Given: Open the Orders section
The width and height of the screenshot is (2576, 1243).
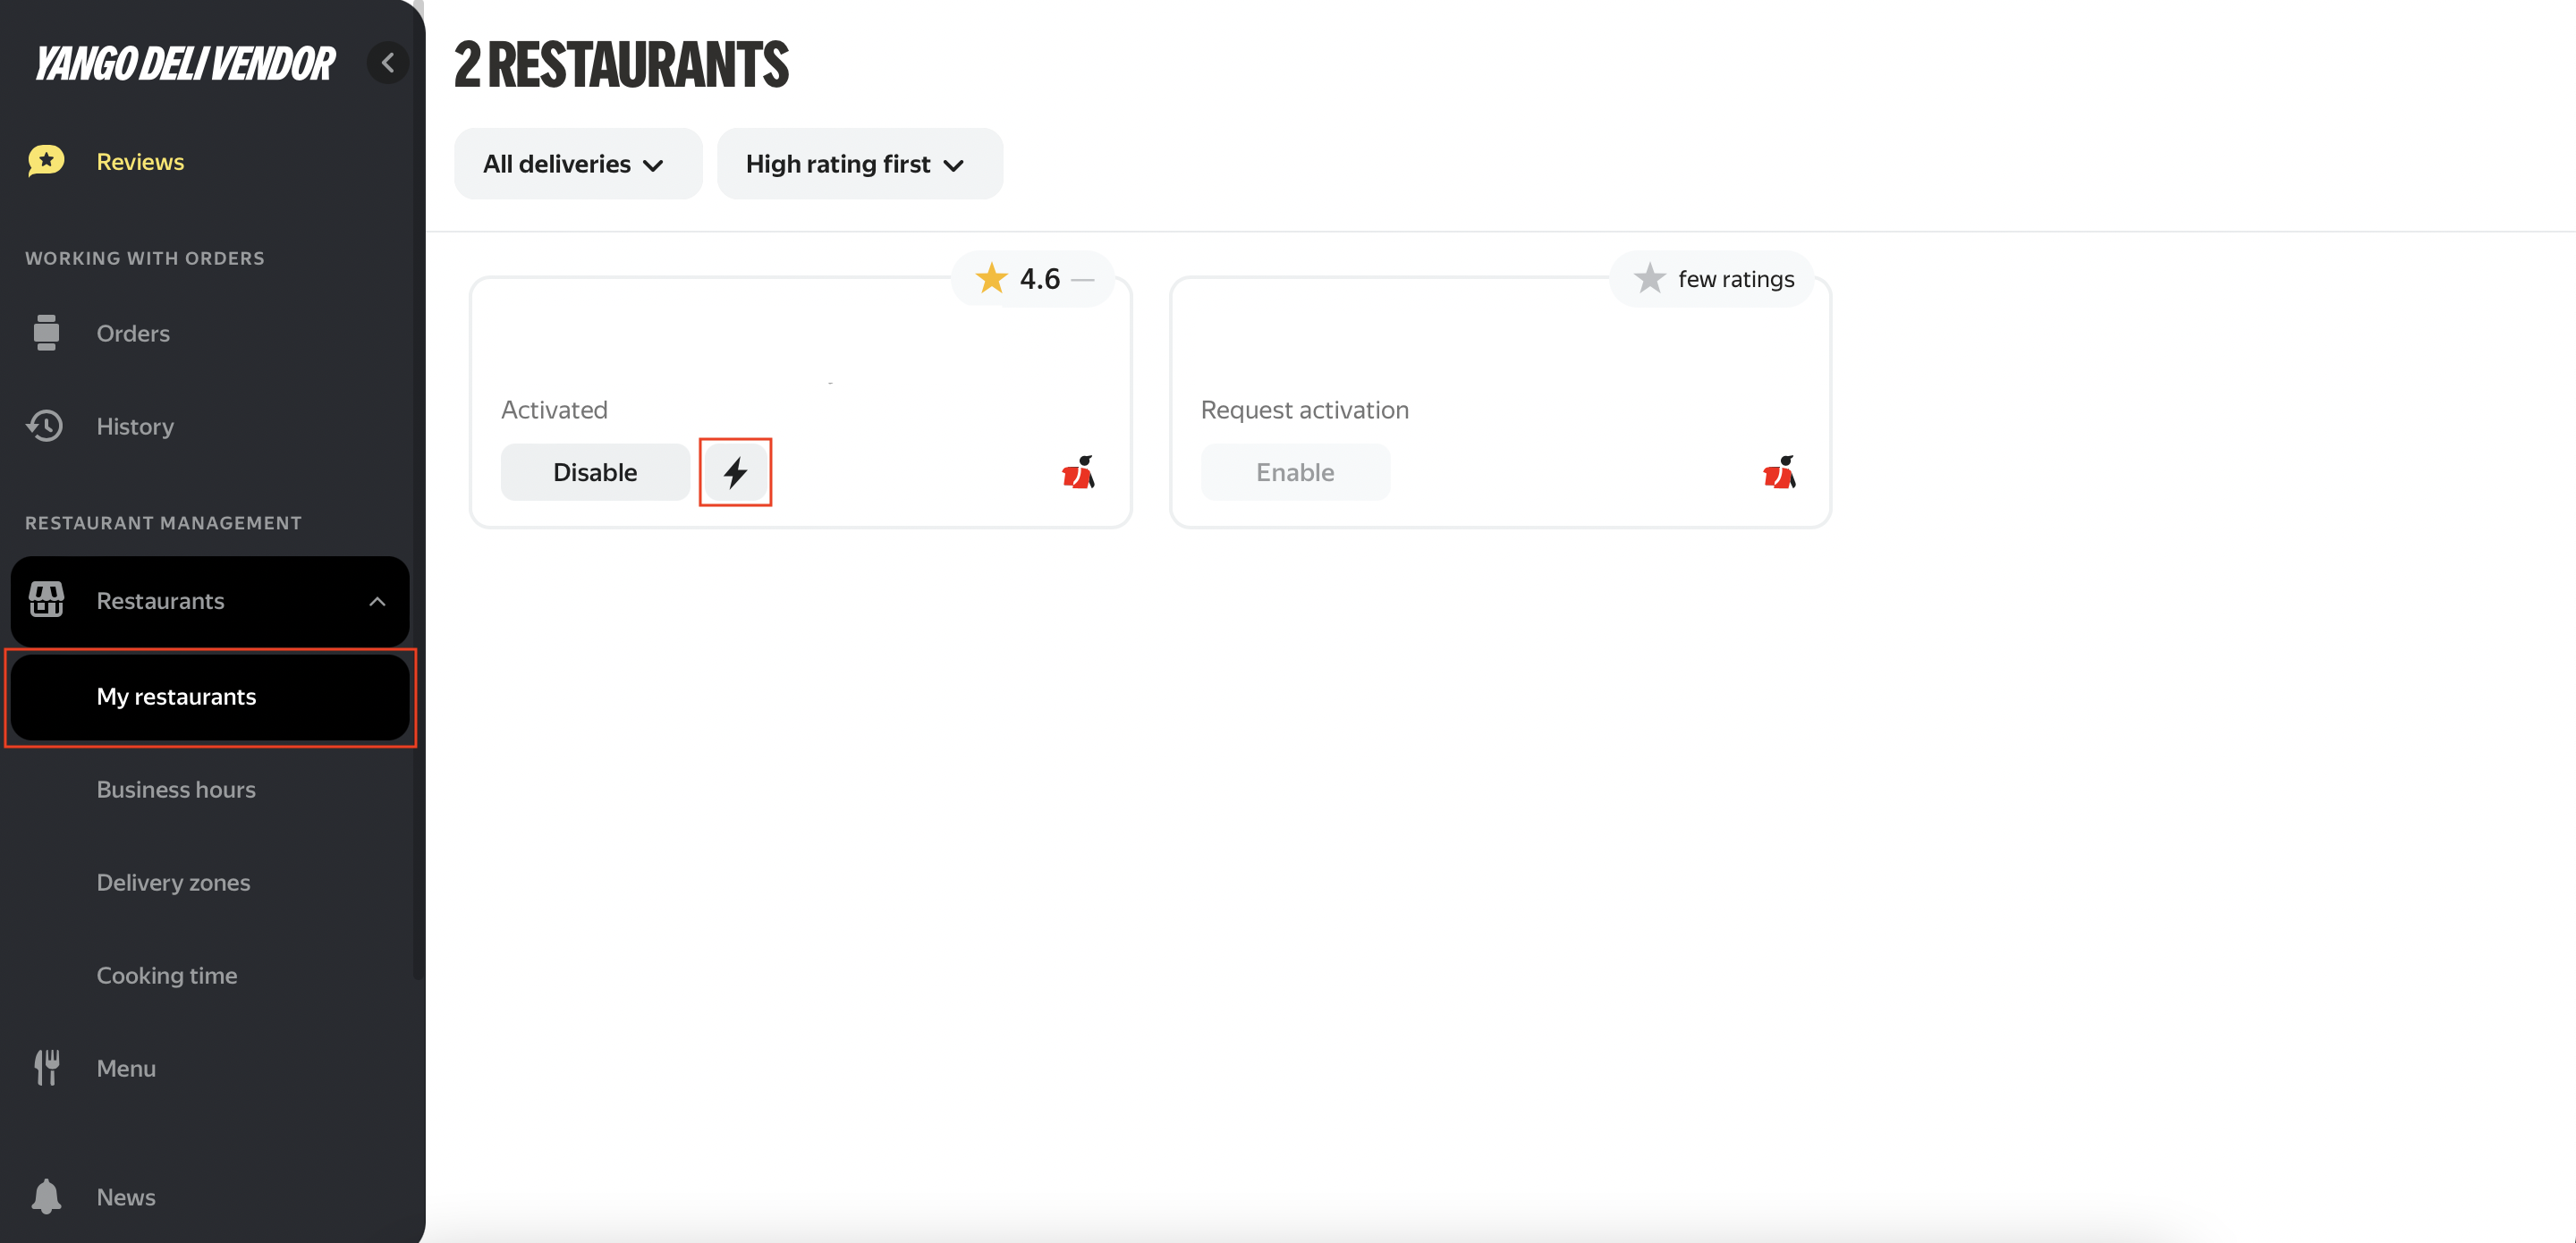Looking at the screenshot, I should (133, 333).
